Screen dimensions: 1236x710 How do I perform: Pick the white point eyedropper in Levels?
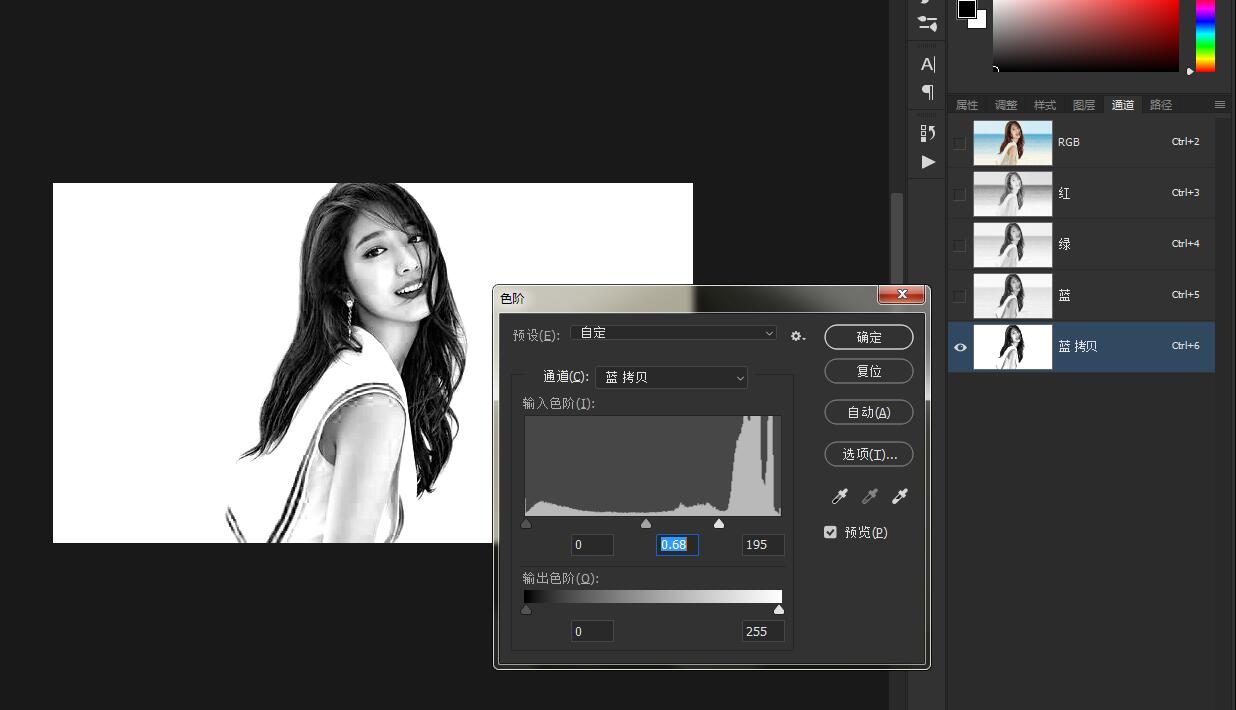coord(900,496)
